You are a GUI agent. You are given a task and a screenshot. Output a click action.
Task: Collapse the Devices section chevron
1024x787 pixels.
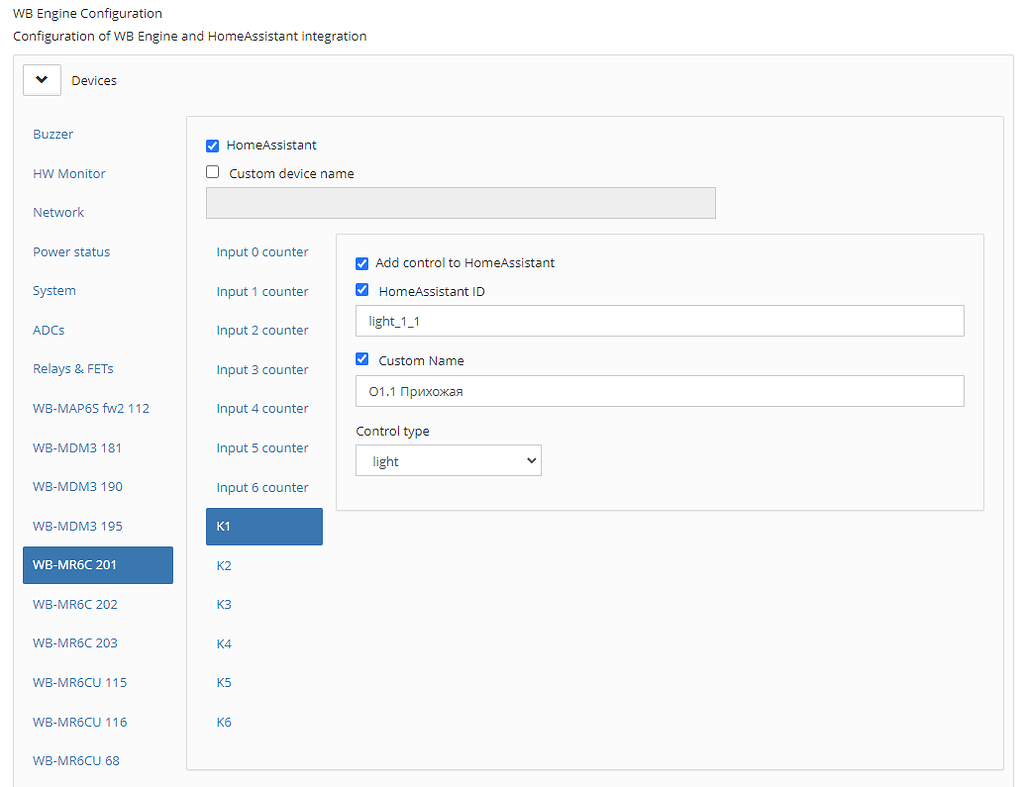tap(42, 80)
